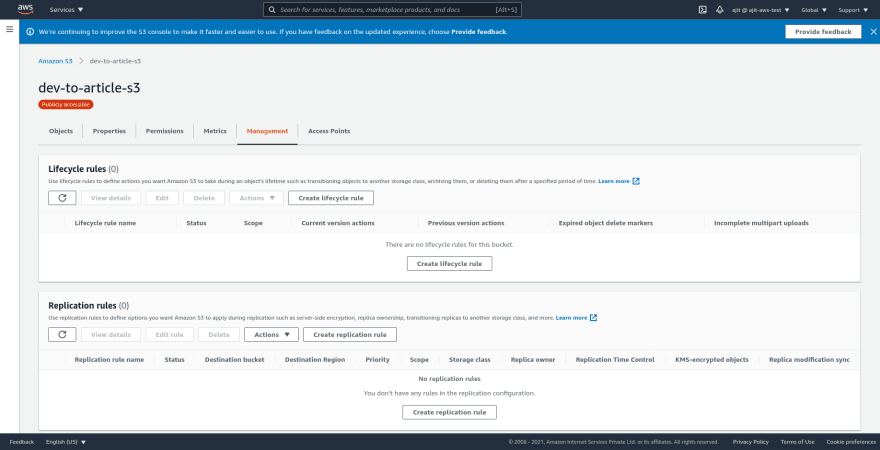Click Replication Time Control column header
This screenshot has width=880, height=450.
pyautogui.click(x=615, y=360)
